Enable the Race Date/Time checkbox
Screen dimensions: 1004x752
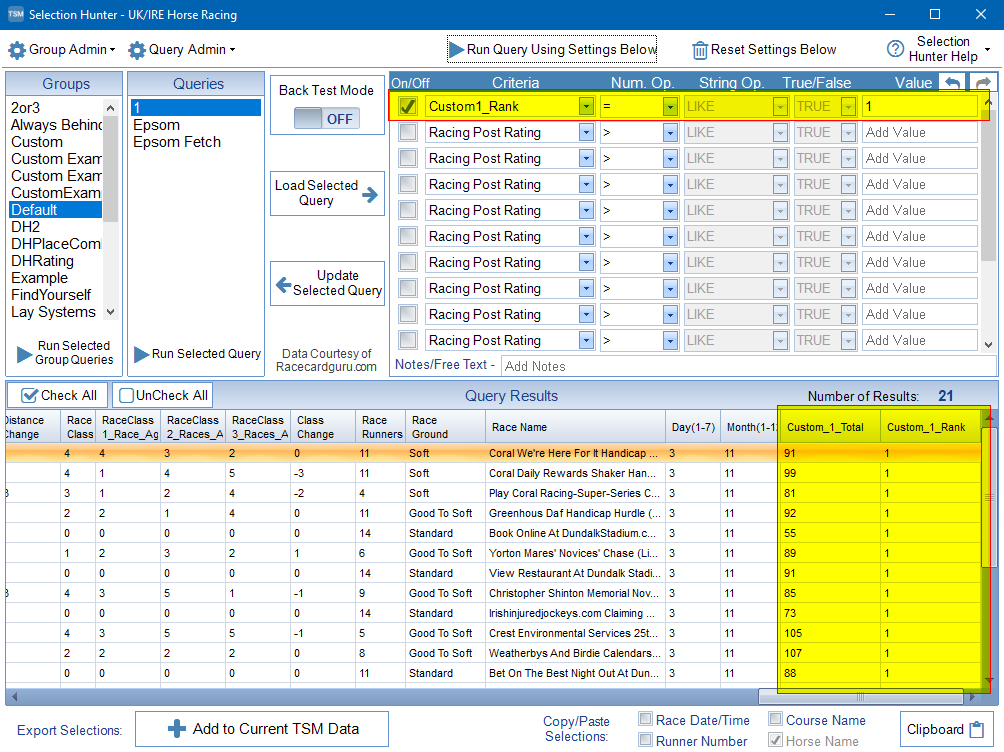point(646,719)
